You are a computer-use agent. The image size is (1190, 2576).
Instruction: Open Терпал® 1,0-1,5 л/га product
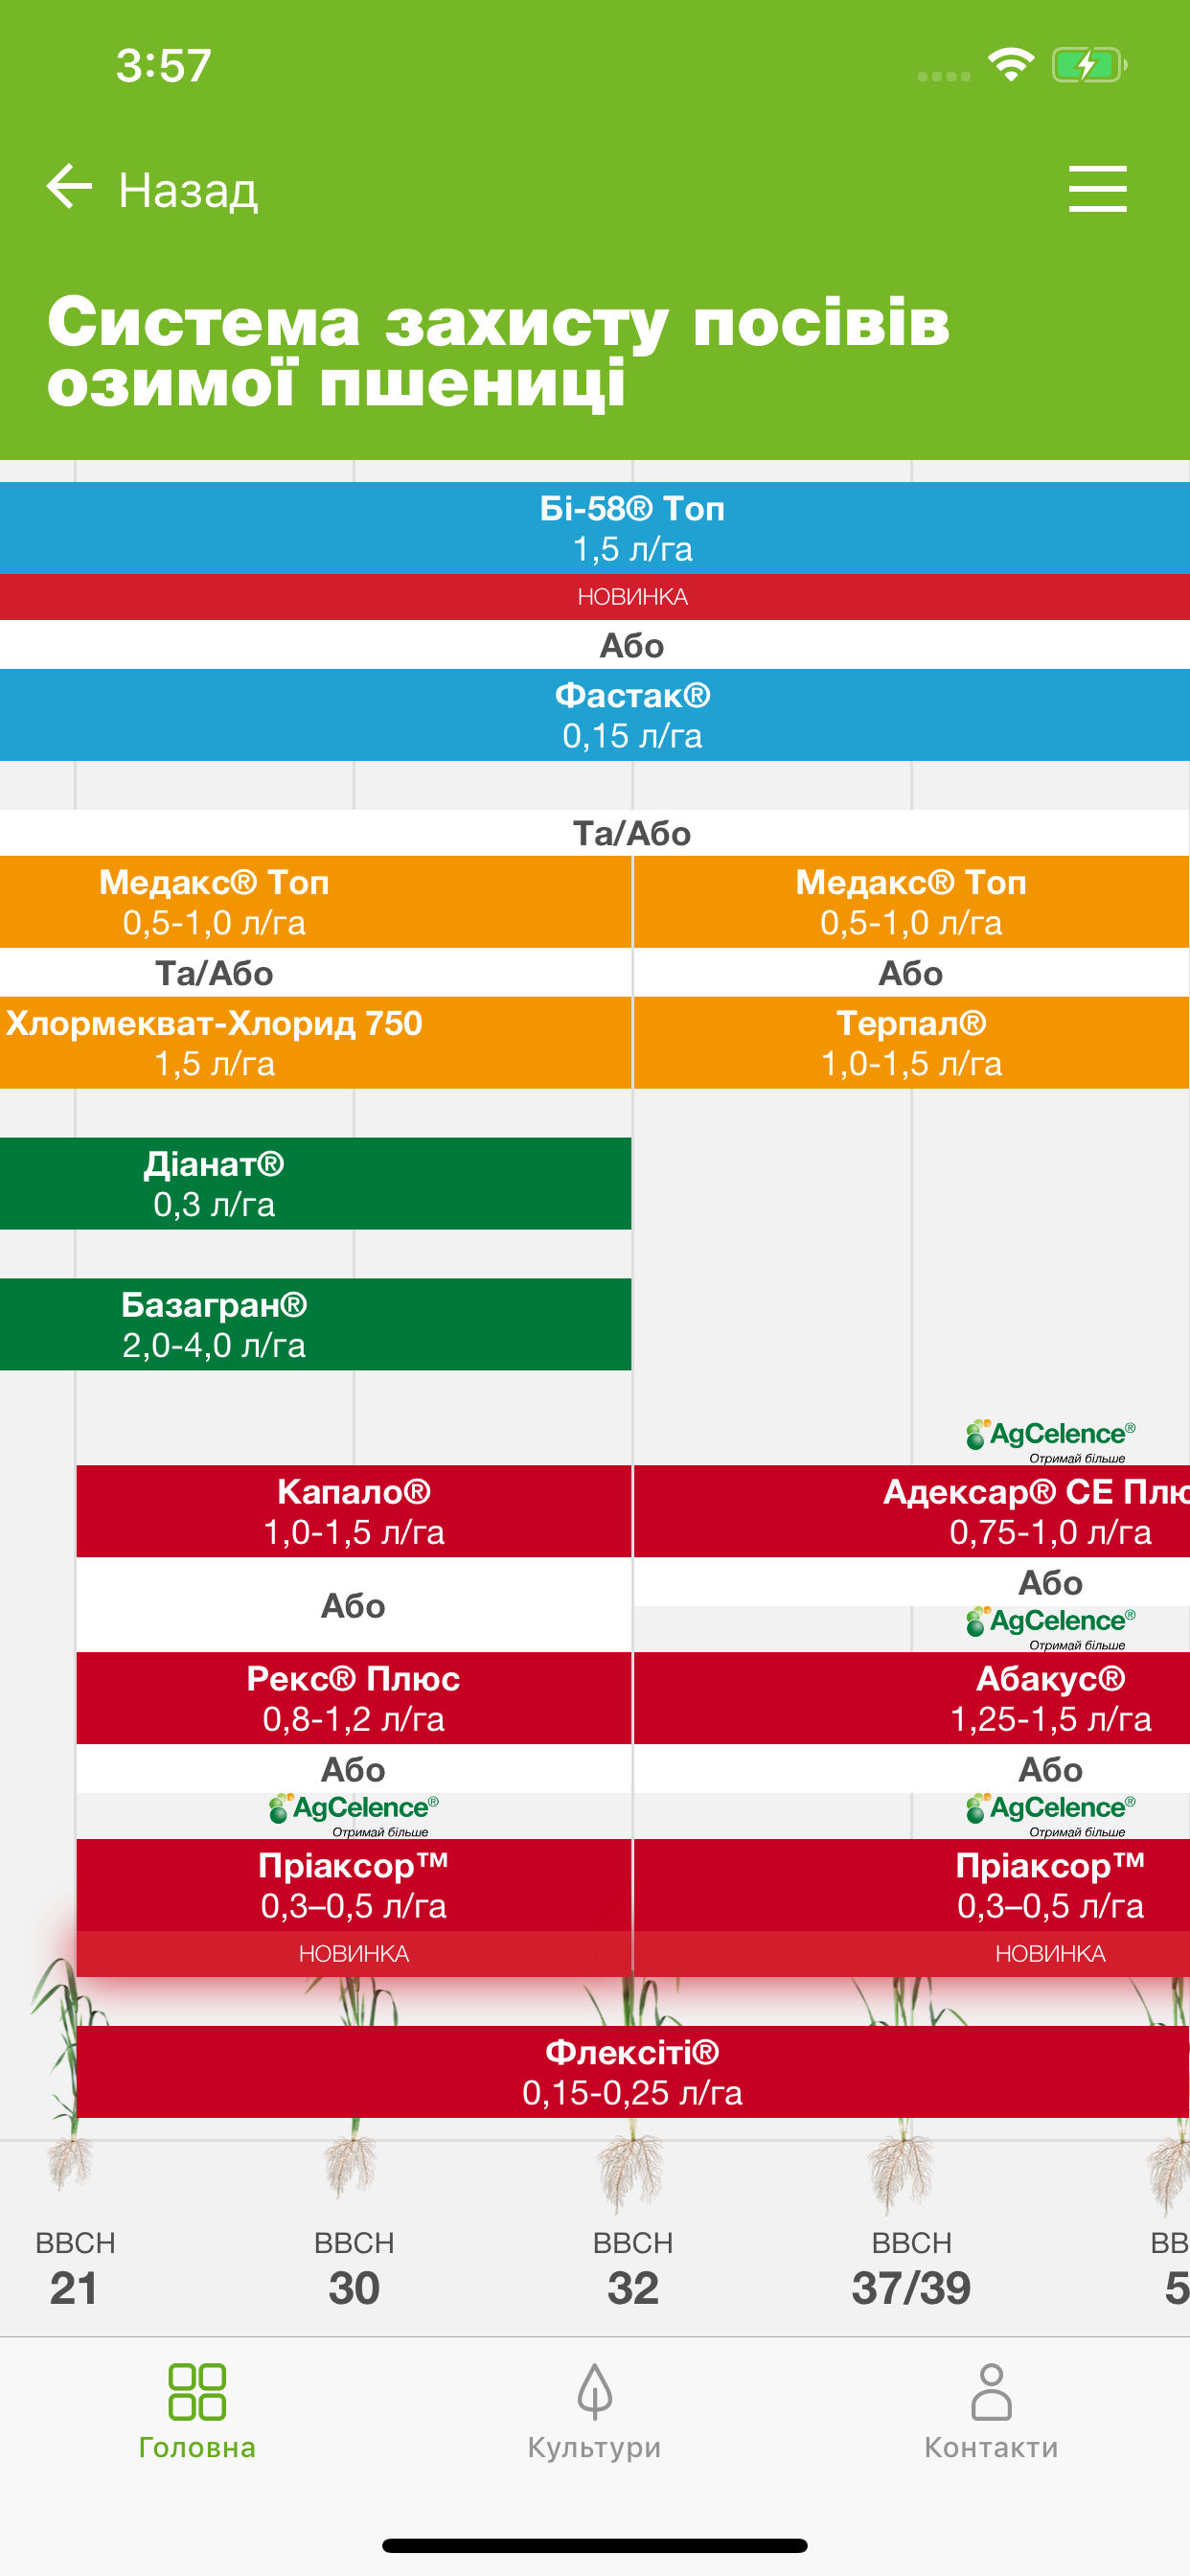[x=912, y=1043]
